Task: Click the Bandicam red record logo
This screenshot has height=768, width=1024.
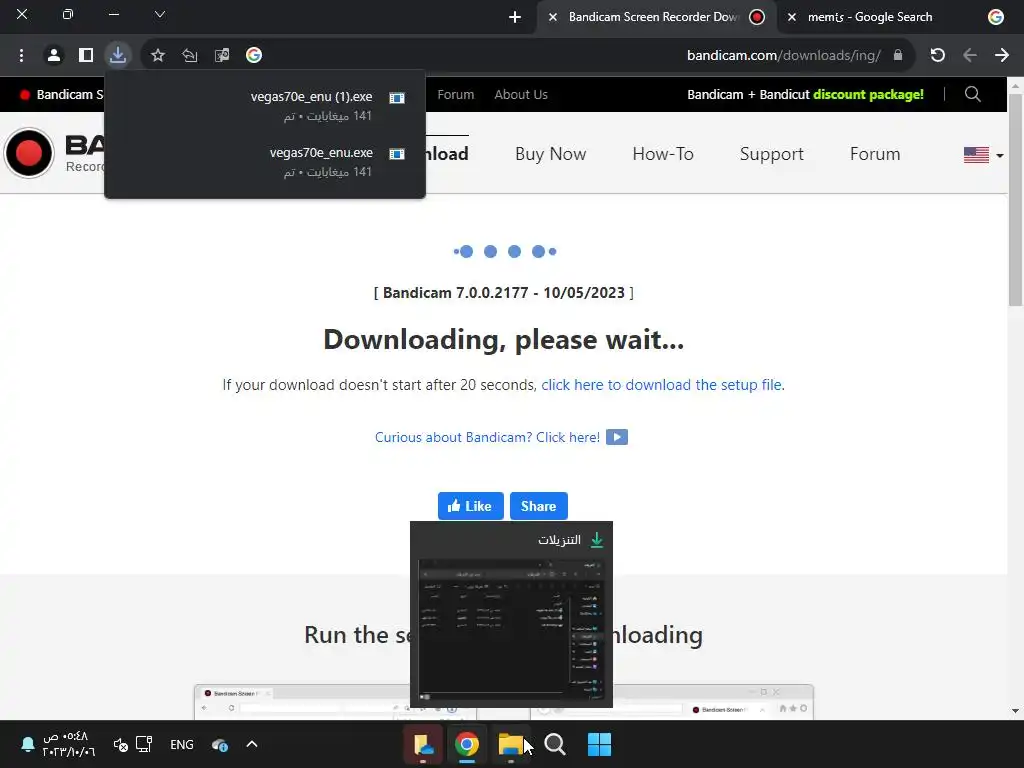Action: [x=29, y=153]
